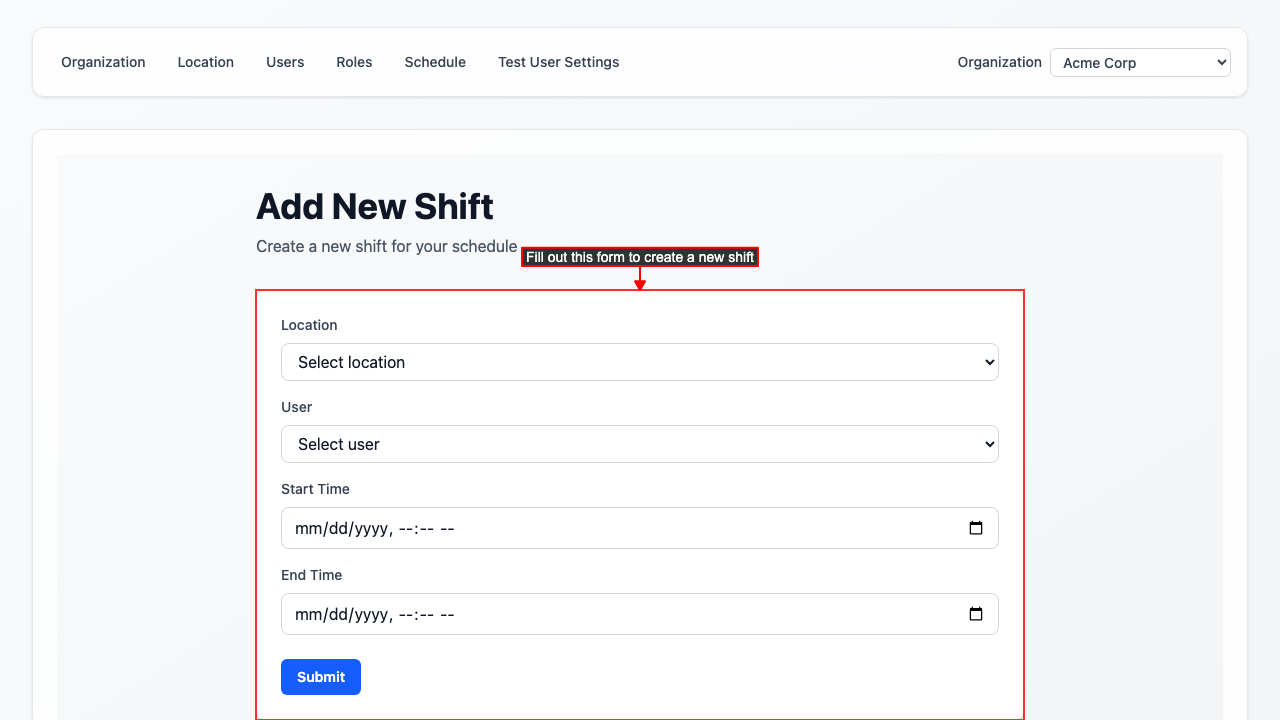This screenshot has width=1280, height=720.
Task: Open the Location page in navigation
Action: 205,62
